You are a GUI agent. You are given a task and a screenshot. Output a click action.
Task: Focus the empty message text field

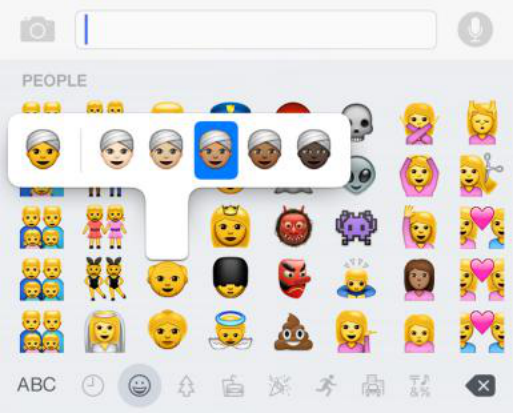(x=256, y=29)
